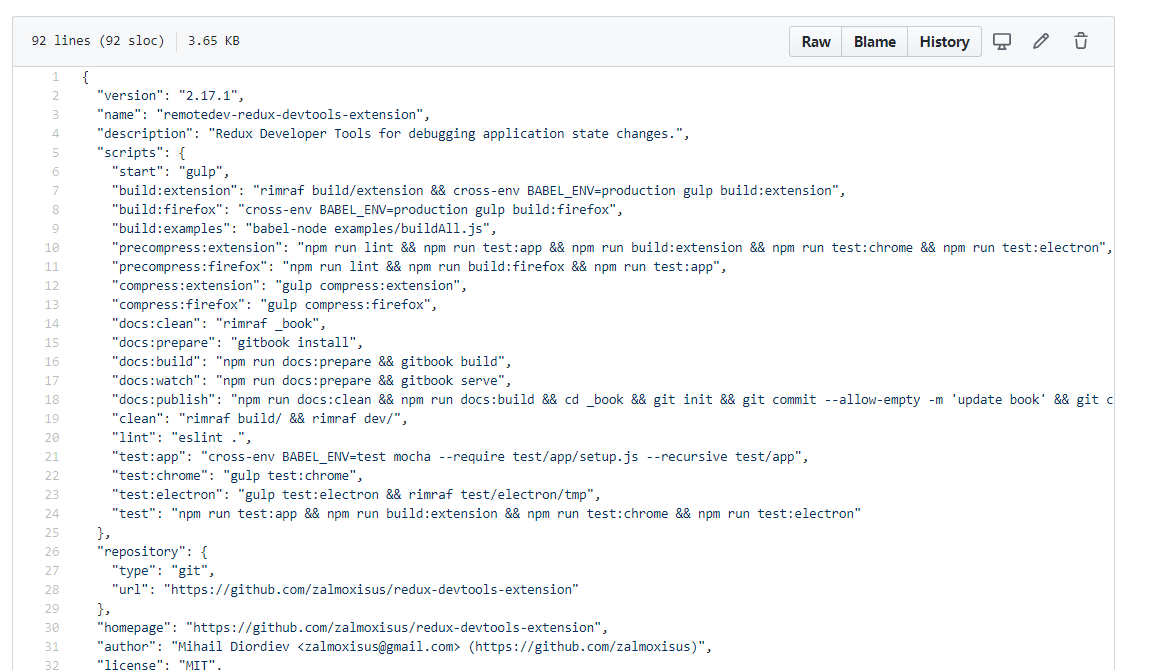Screen dimensions: 1160x670
Task: Select line number 31
Action: point(52,647)
